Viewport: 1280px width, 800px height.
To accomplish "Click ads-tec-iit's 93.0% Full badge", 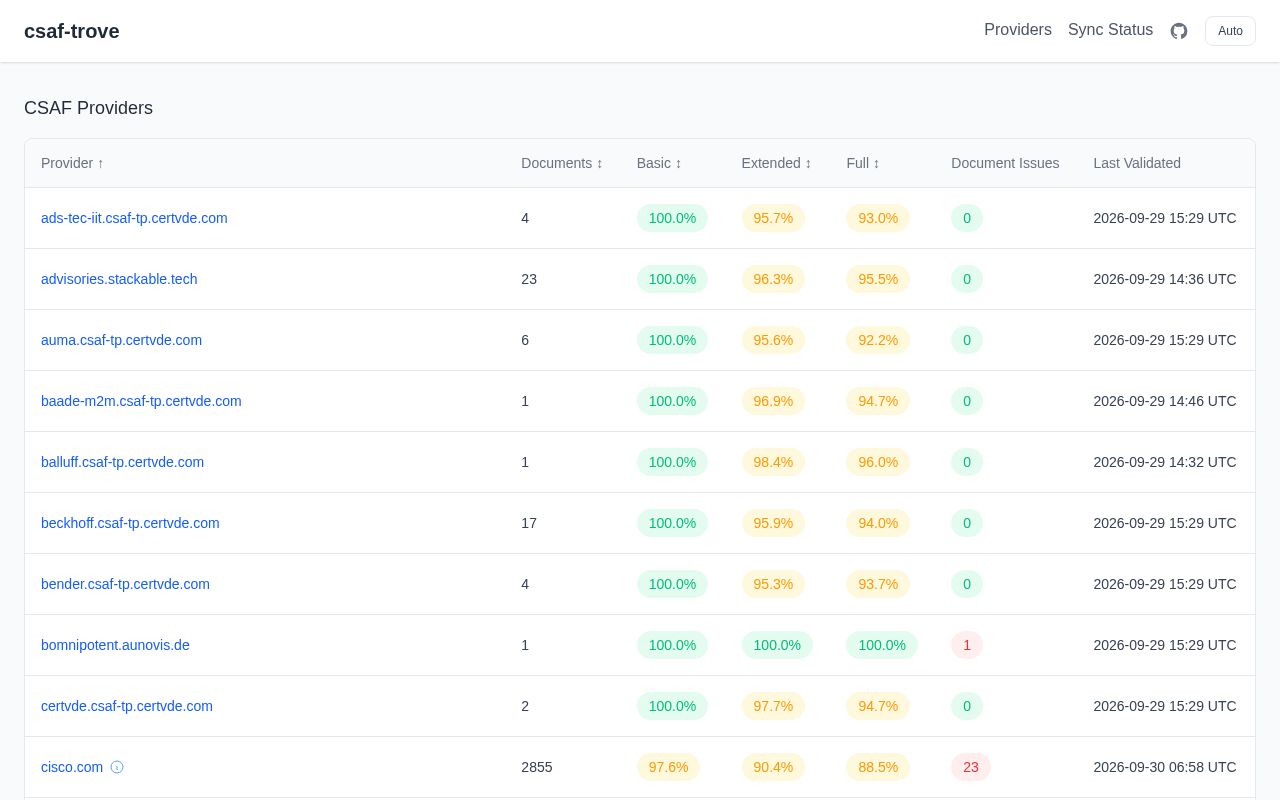I will [x=878, y=218].
